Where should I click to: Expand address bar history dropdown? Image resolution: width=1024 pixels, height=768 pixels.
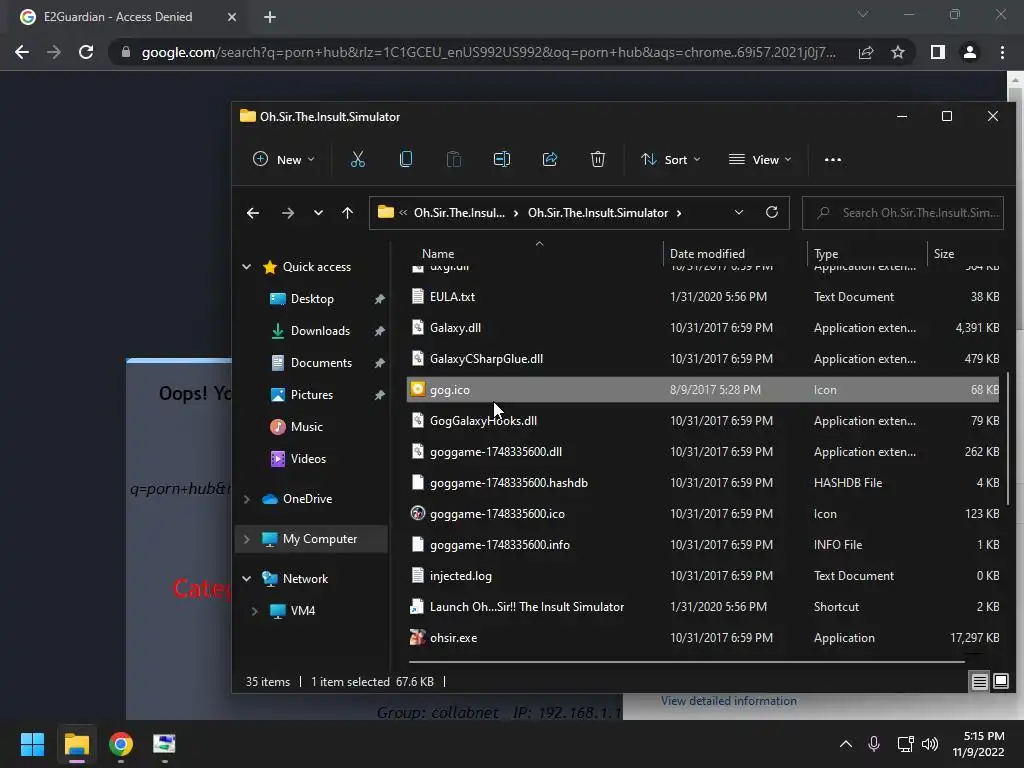pos(739,212)
